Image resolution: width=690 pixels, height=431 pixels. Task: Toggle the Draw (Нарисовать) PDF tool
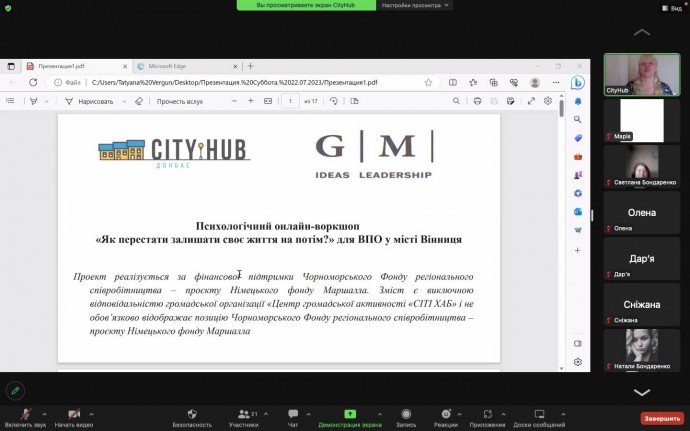click(x=90, y=101)
